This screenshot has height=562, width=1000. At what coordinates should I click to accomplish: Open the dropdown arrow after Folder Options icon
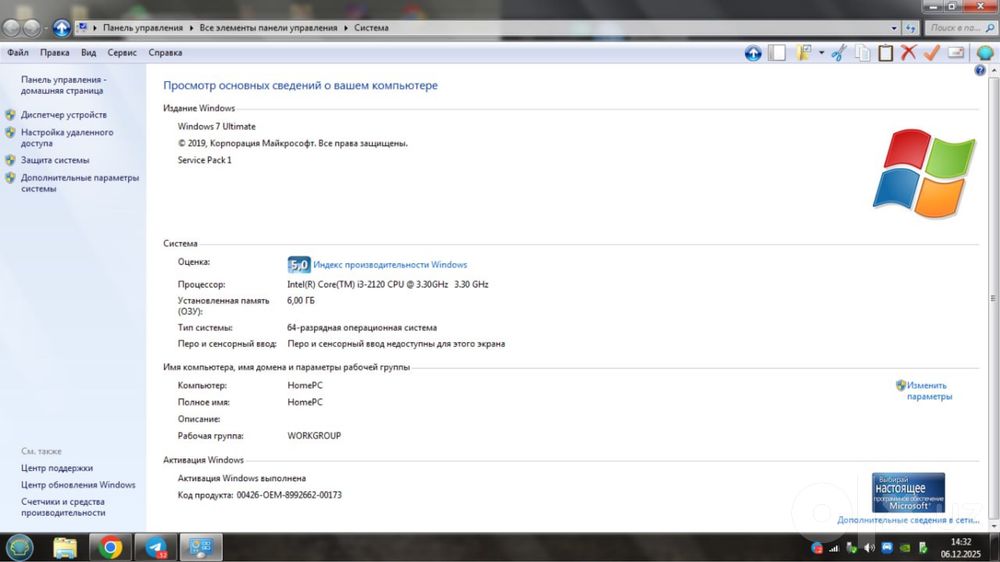pyautogui.click(x=821, y=53)
